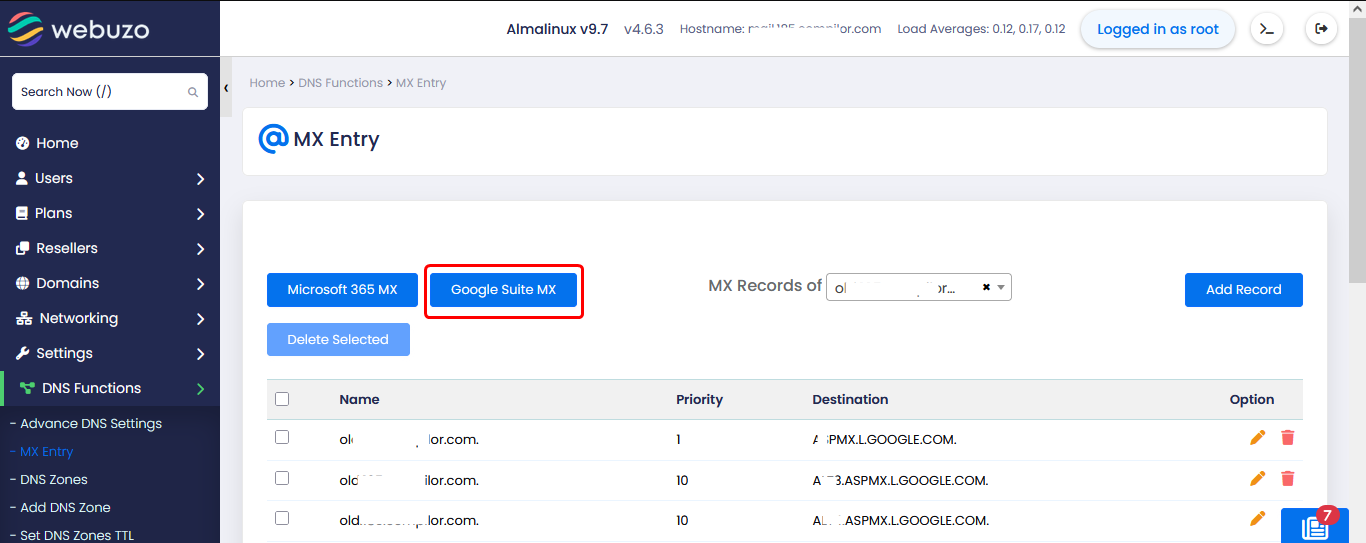Click the logout icon in top bar

tap(1321, 29)
